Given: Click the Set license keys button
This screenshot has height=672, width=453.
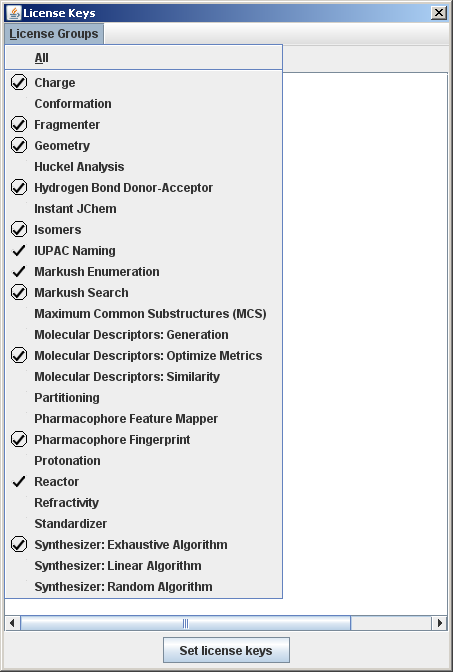Looking at the screenshot, I should [x=226, y=650].
